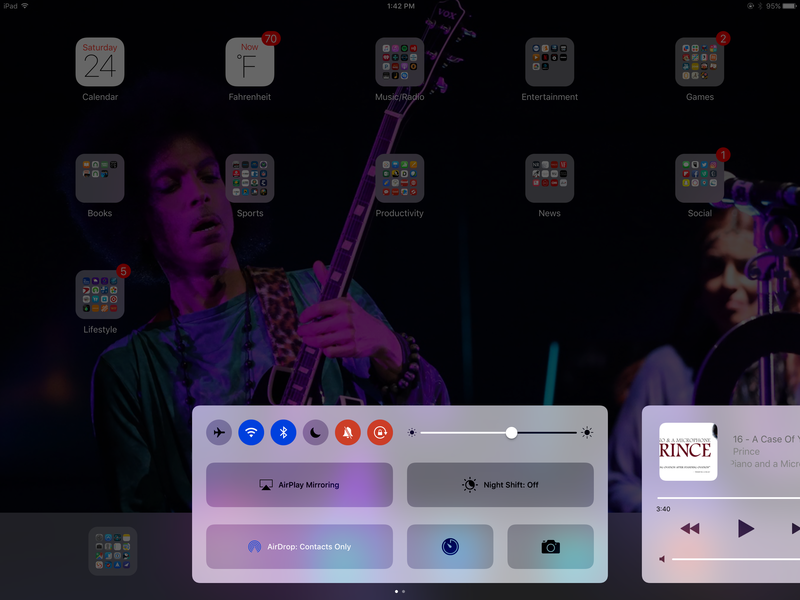Open the Social folder
800x600 pixels.
pyautogui.click(x=699, y=178)
